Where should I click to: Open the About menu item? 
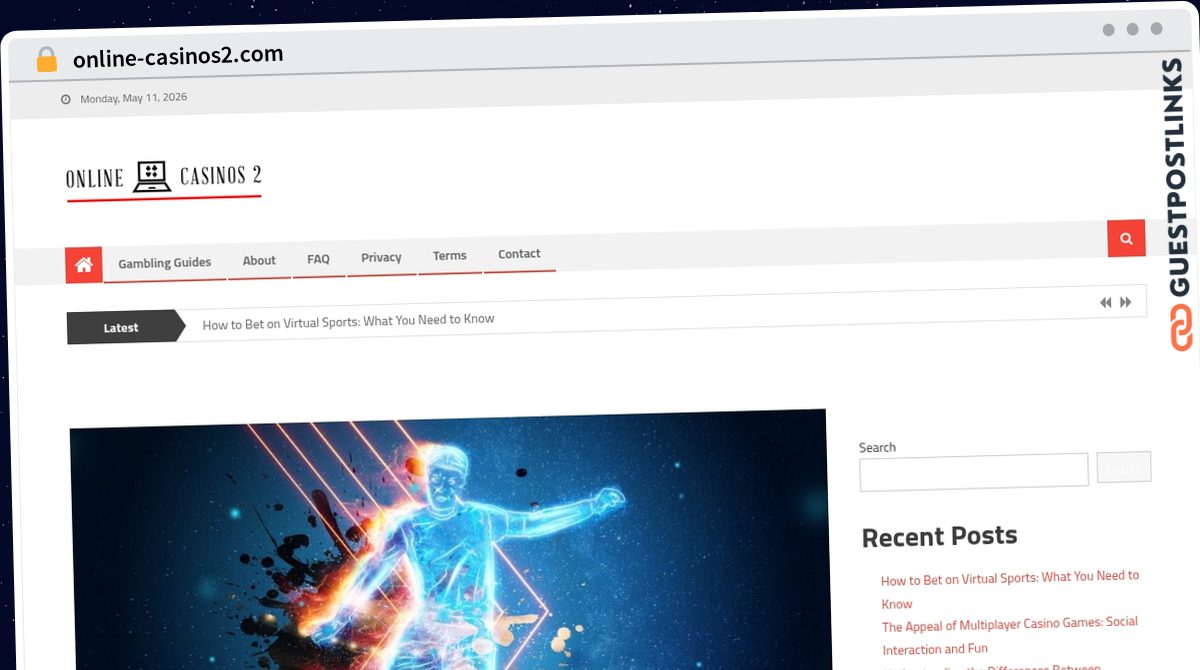pyautogui.click(x=259, y=261)
